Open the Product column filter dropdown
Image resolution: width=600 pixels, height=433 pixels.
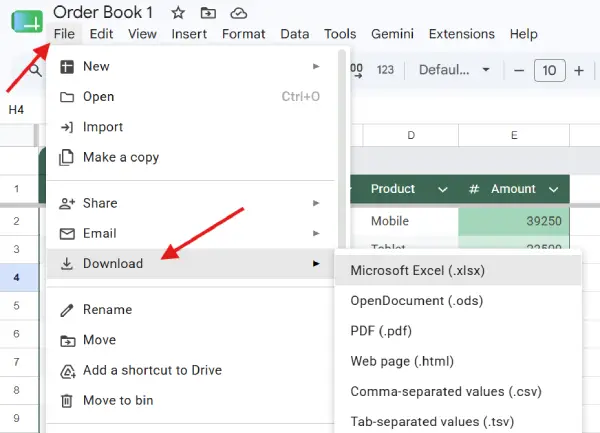point(443,189)
